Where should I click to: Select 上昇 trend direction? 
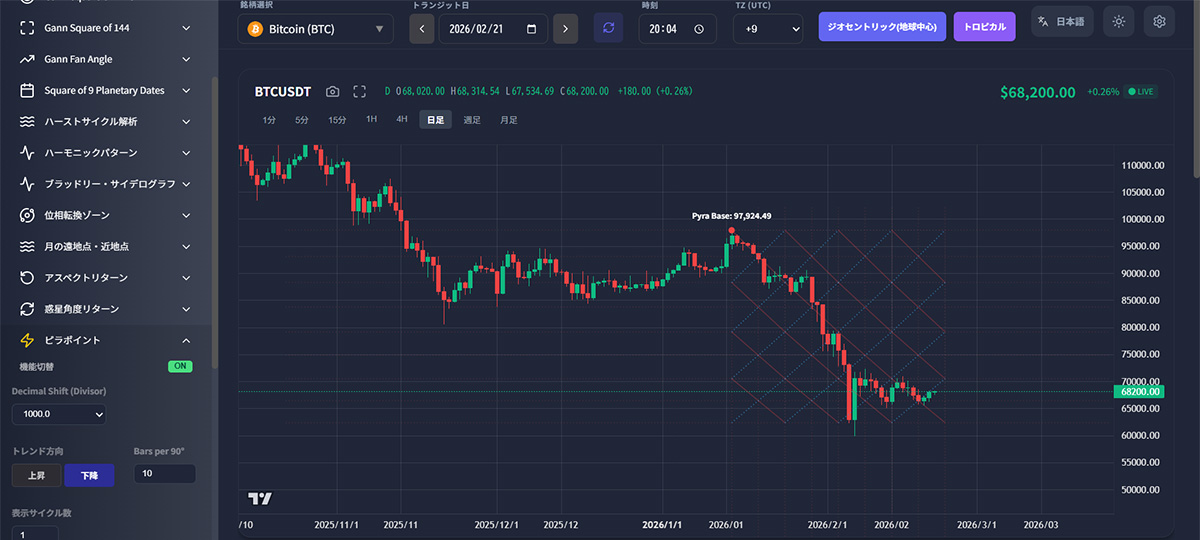(x=36, y=474)
